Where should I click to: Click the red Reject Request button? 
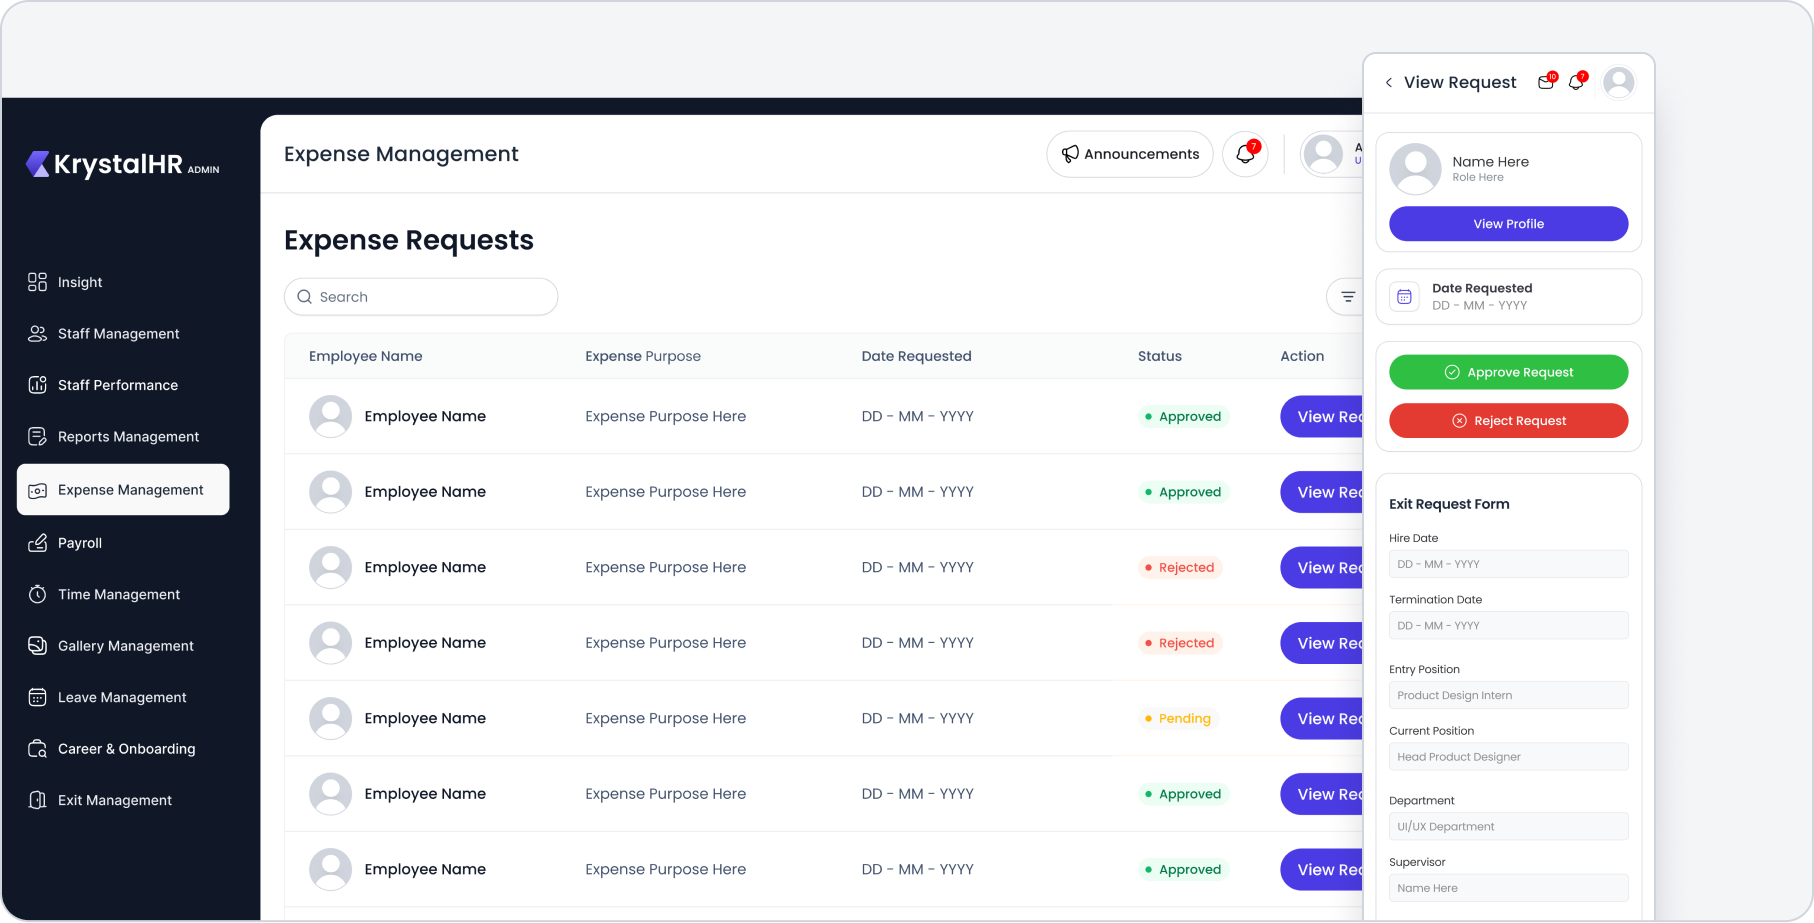coord(1508,421)
